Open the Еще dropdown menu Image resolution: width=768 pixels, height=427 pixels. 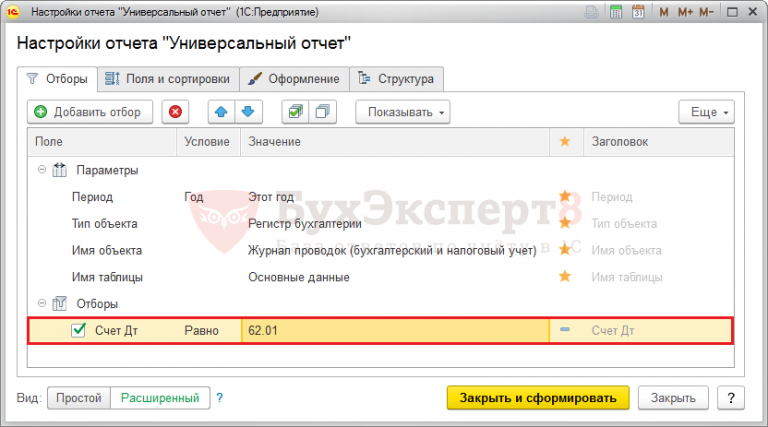(x=706, y=112)
